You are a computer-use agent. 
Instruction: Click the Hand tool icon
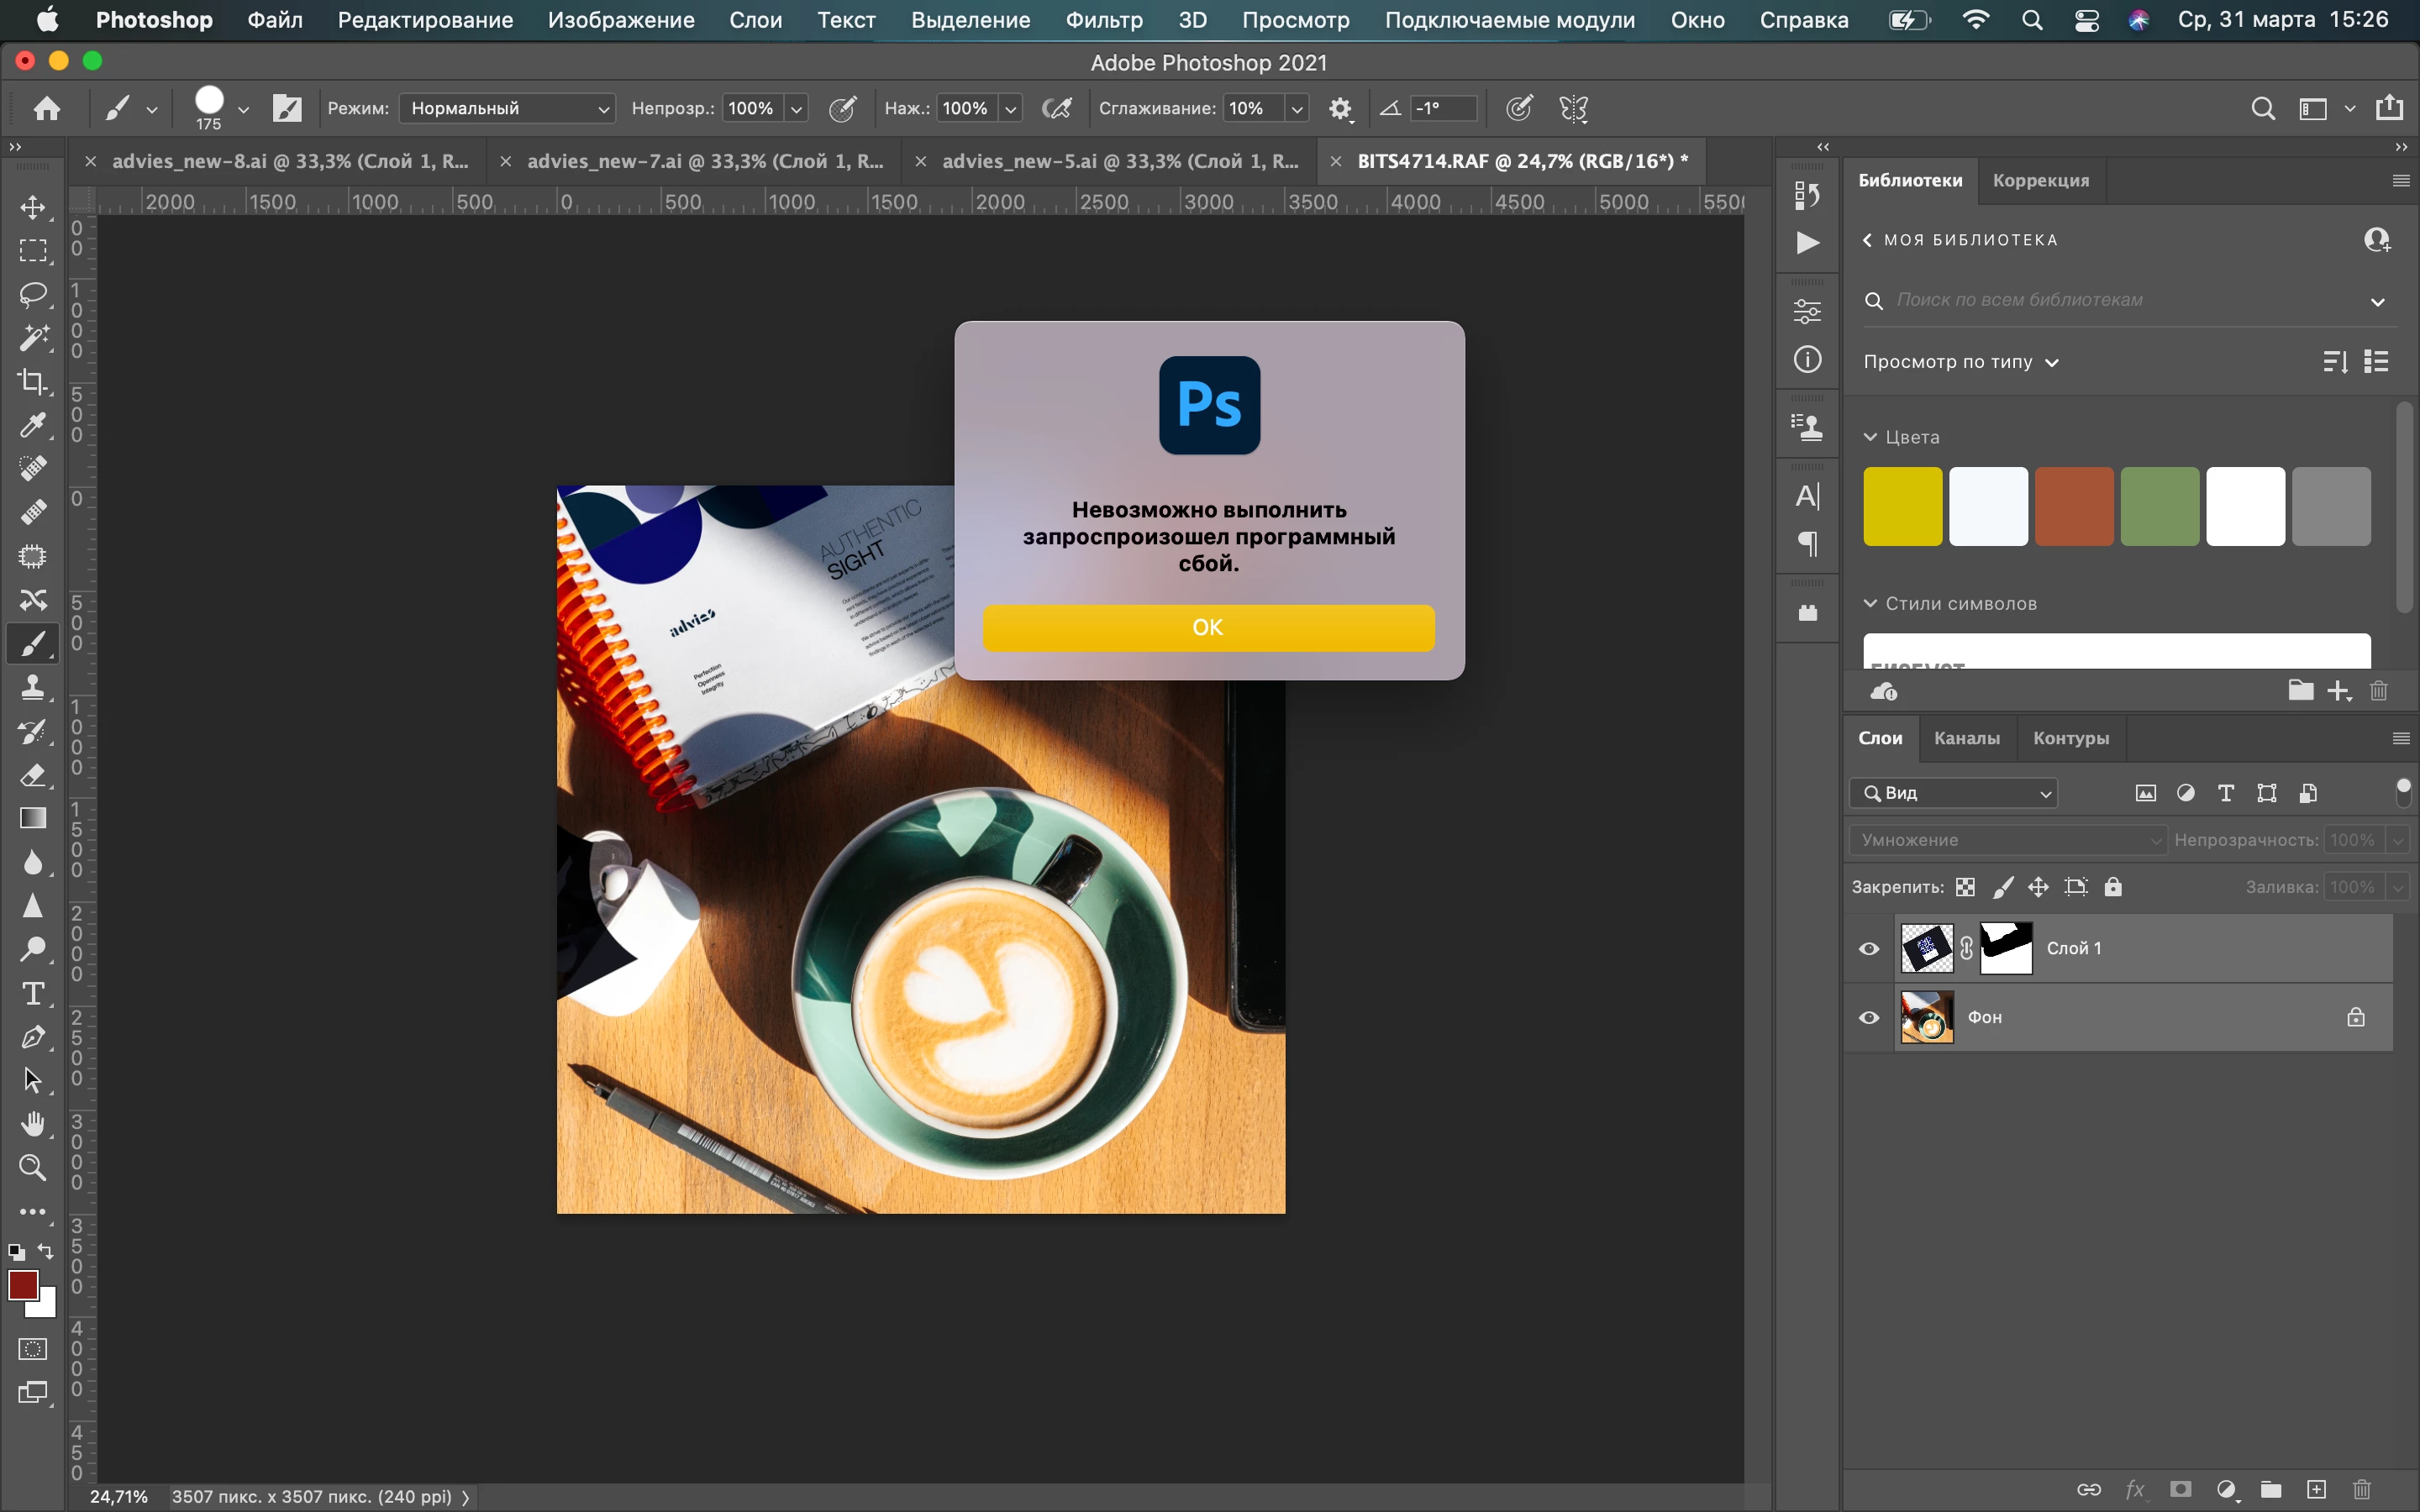33,1124
